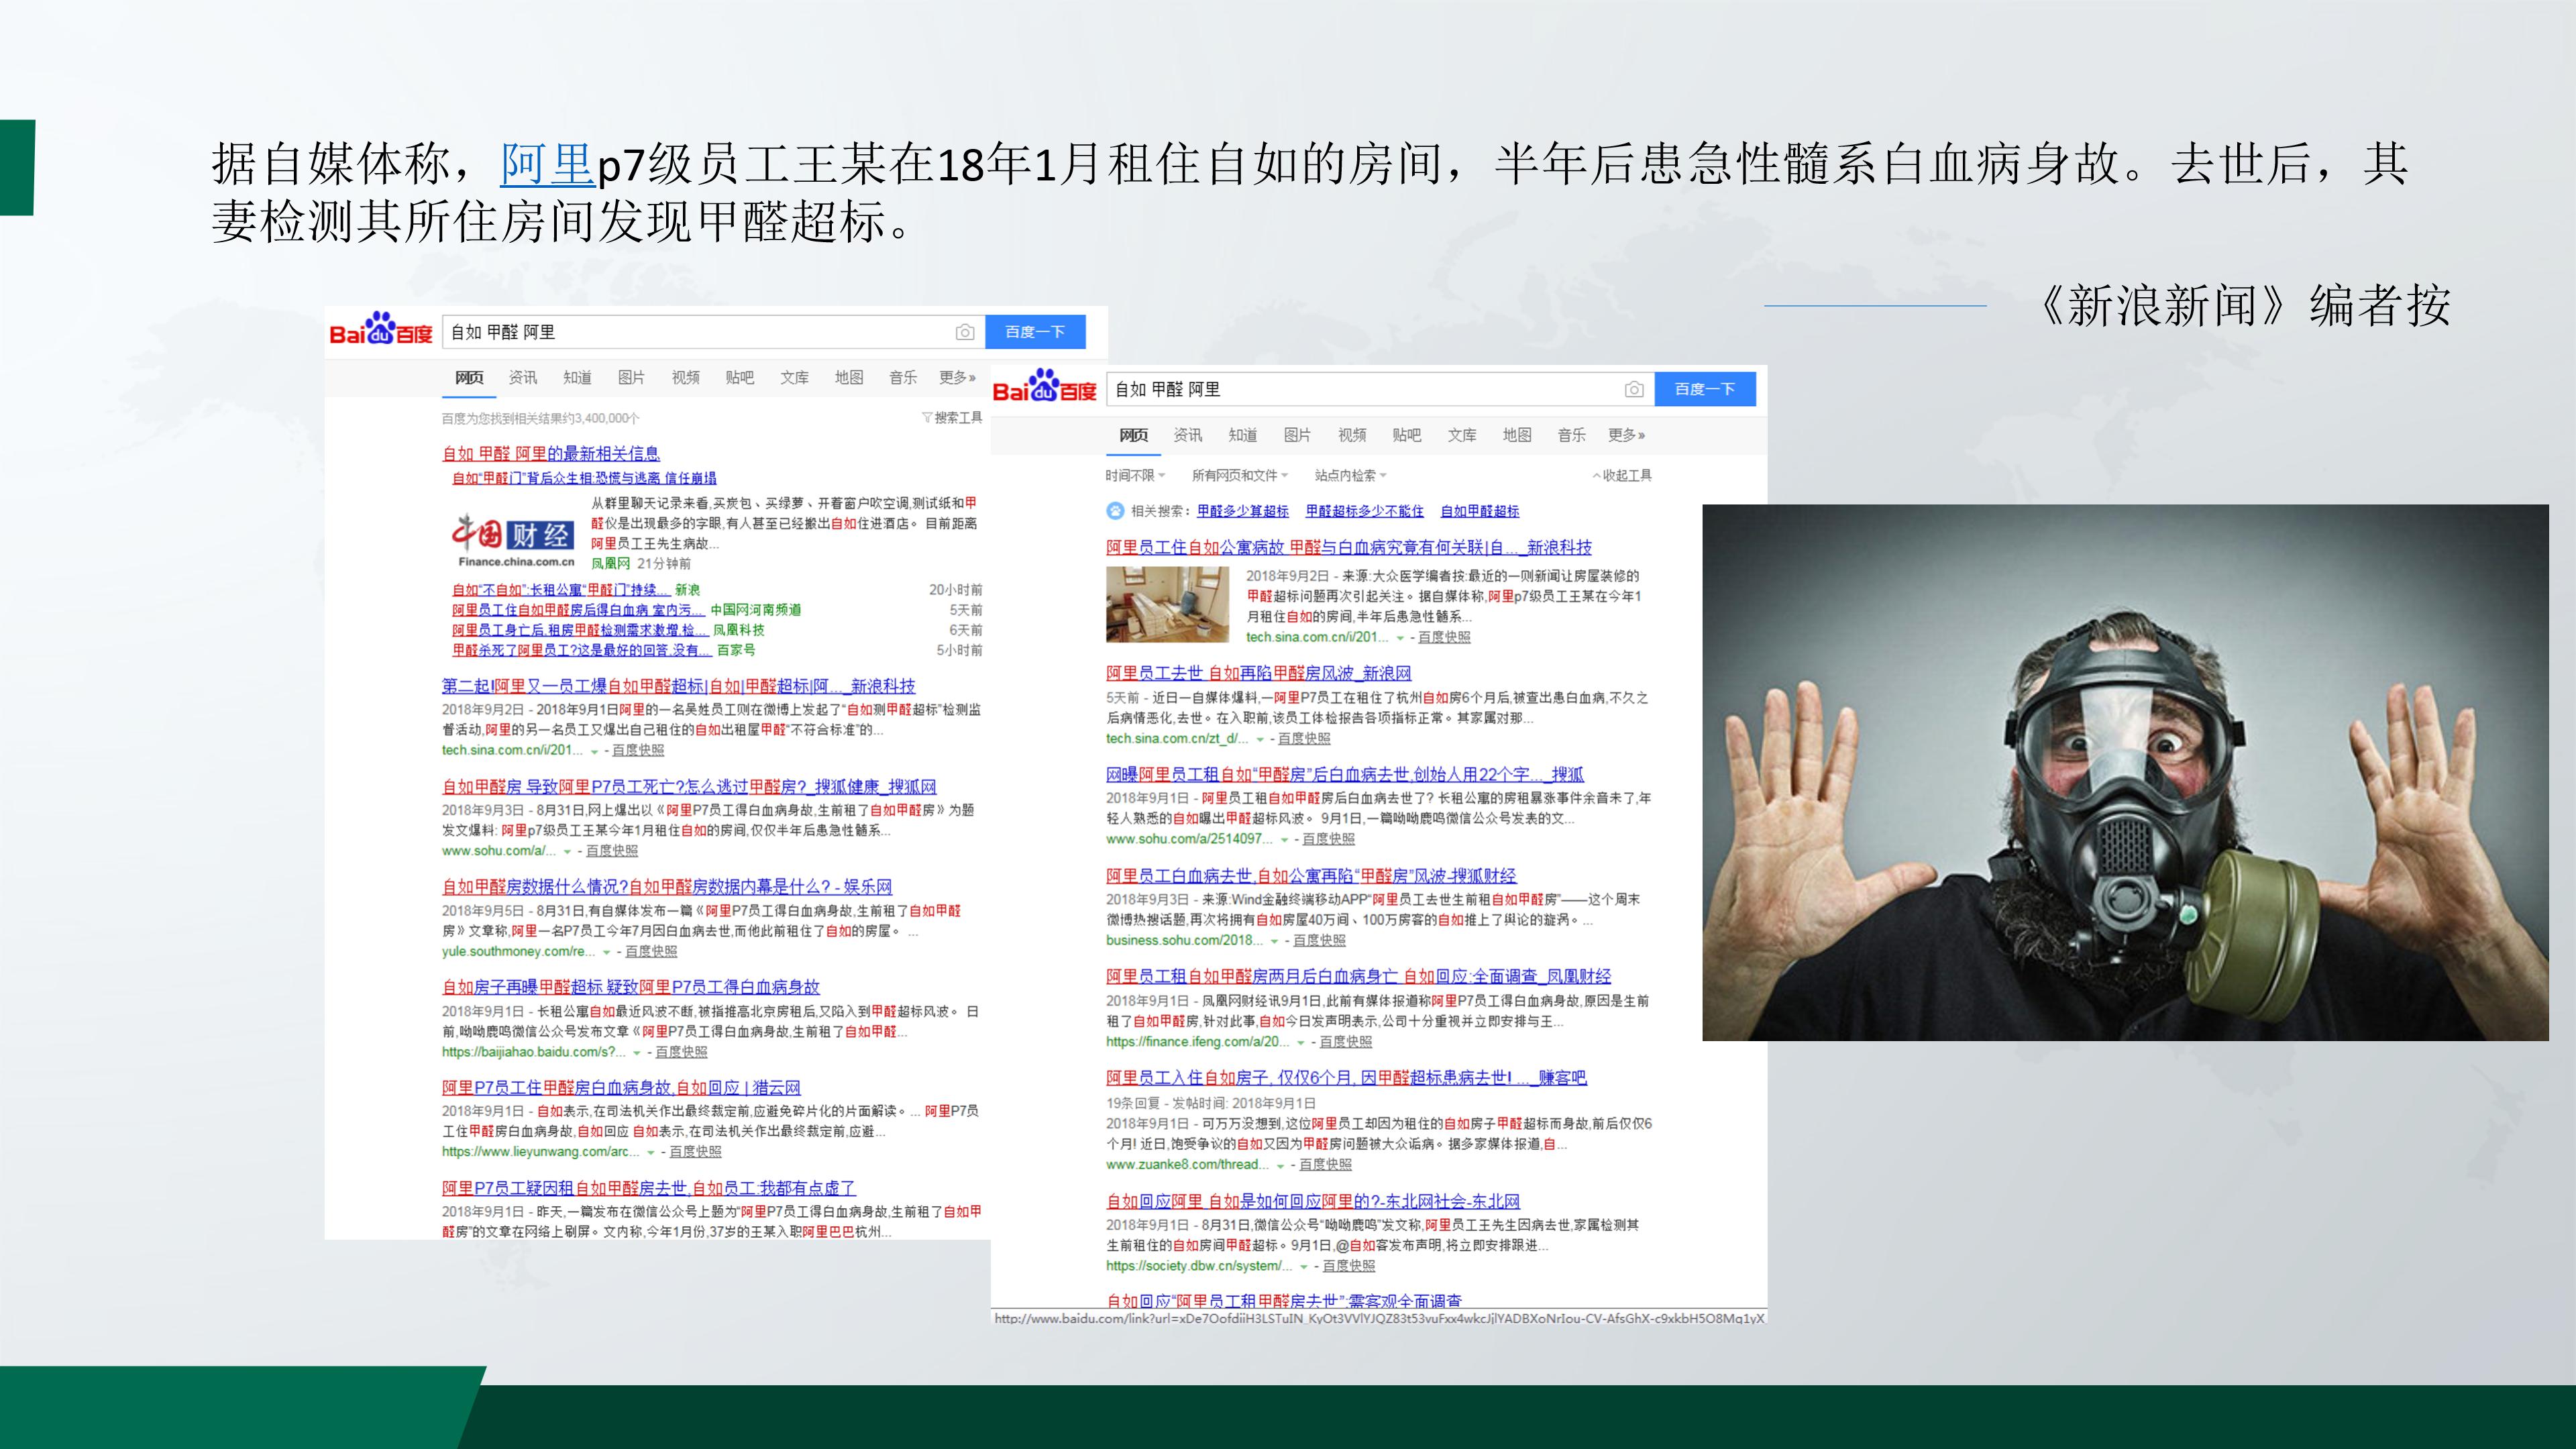Expand the arrow next to yule.southmoney.com URL

(x=606, y=952)
